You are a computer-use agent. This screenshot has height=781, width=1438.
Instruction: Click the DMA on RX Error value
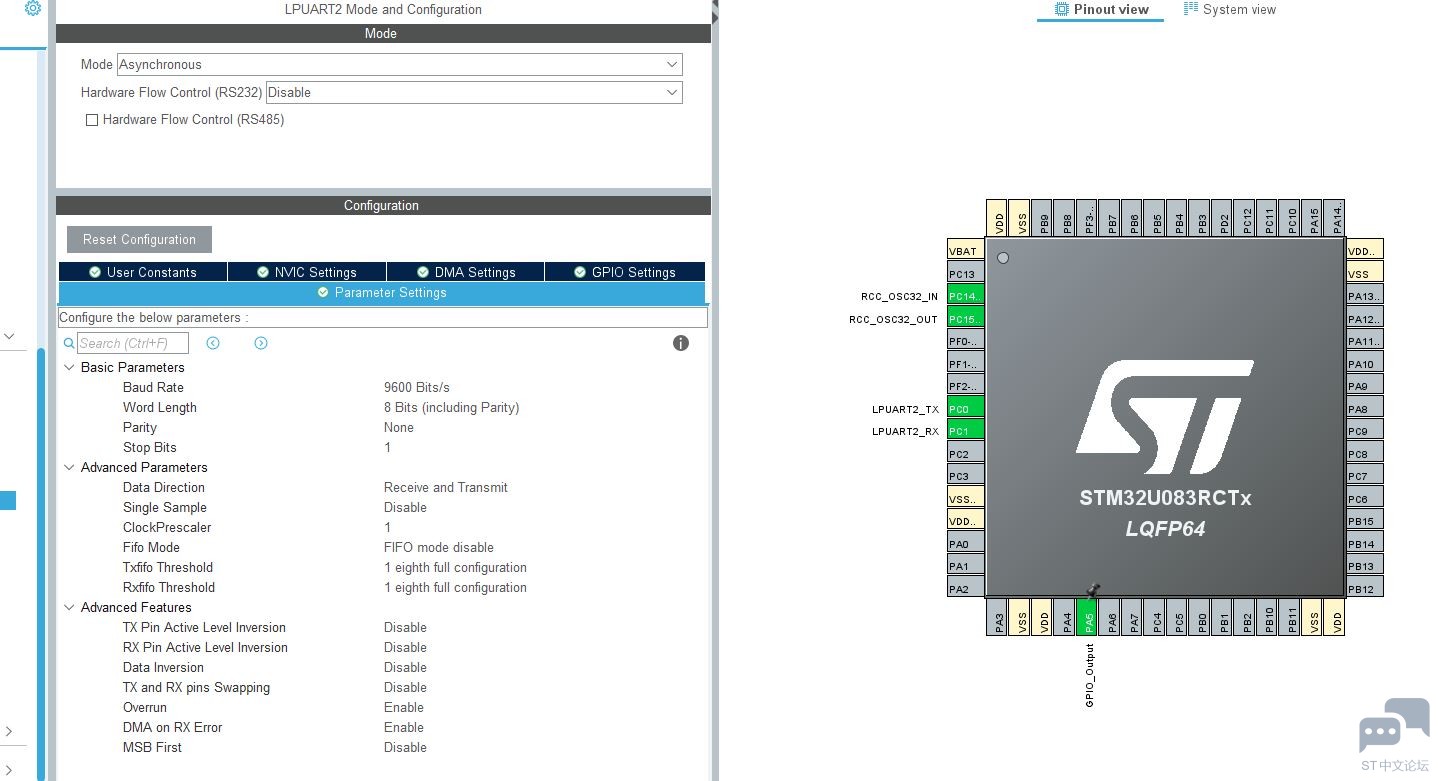click(x=404, y=727)
